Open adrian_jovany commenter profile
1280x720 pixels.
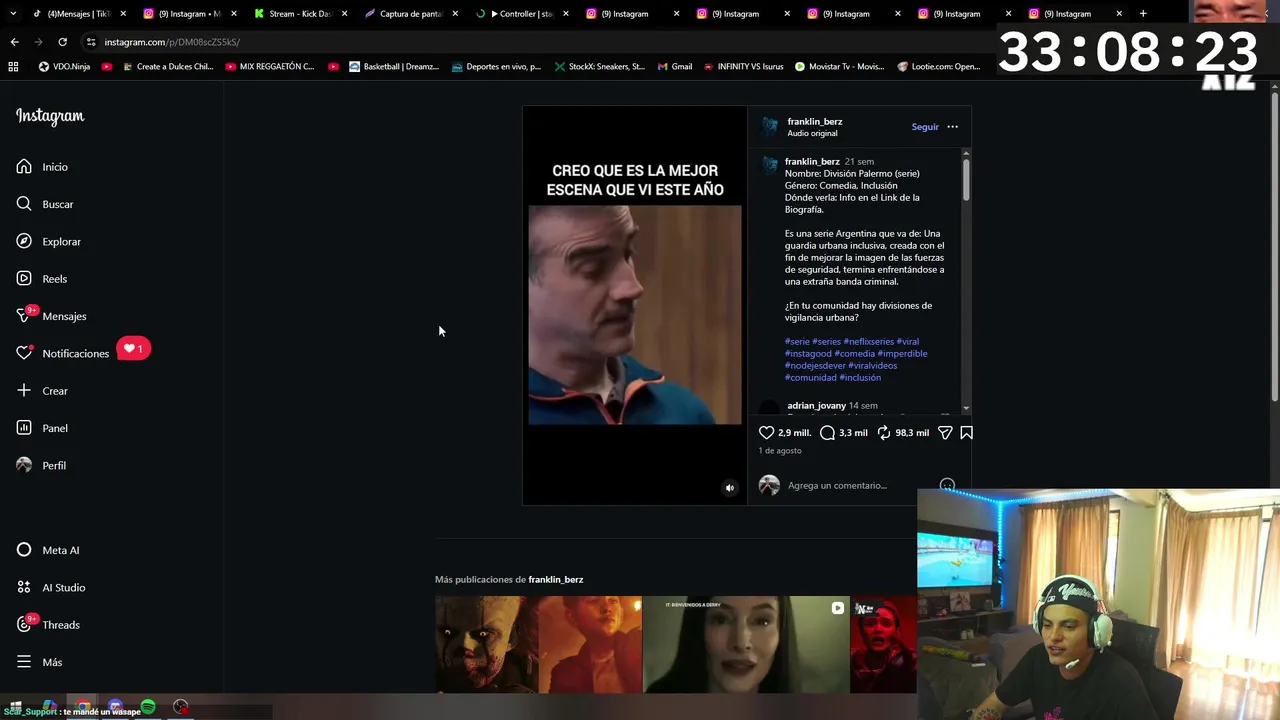coord(816,406)
